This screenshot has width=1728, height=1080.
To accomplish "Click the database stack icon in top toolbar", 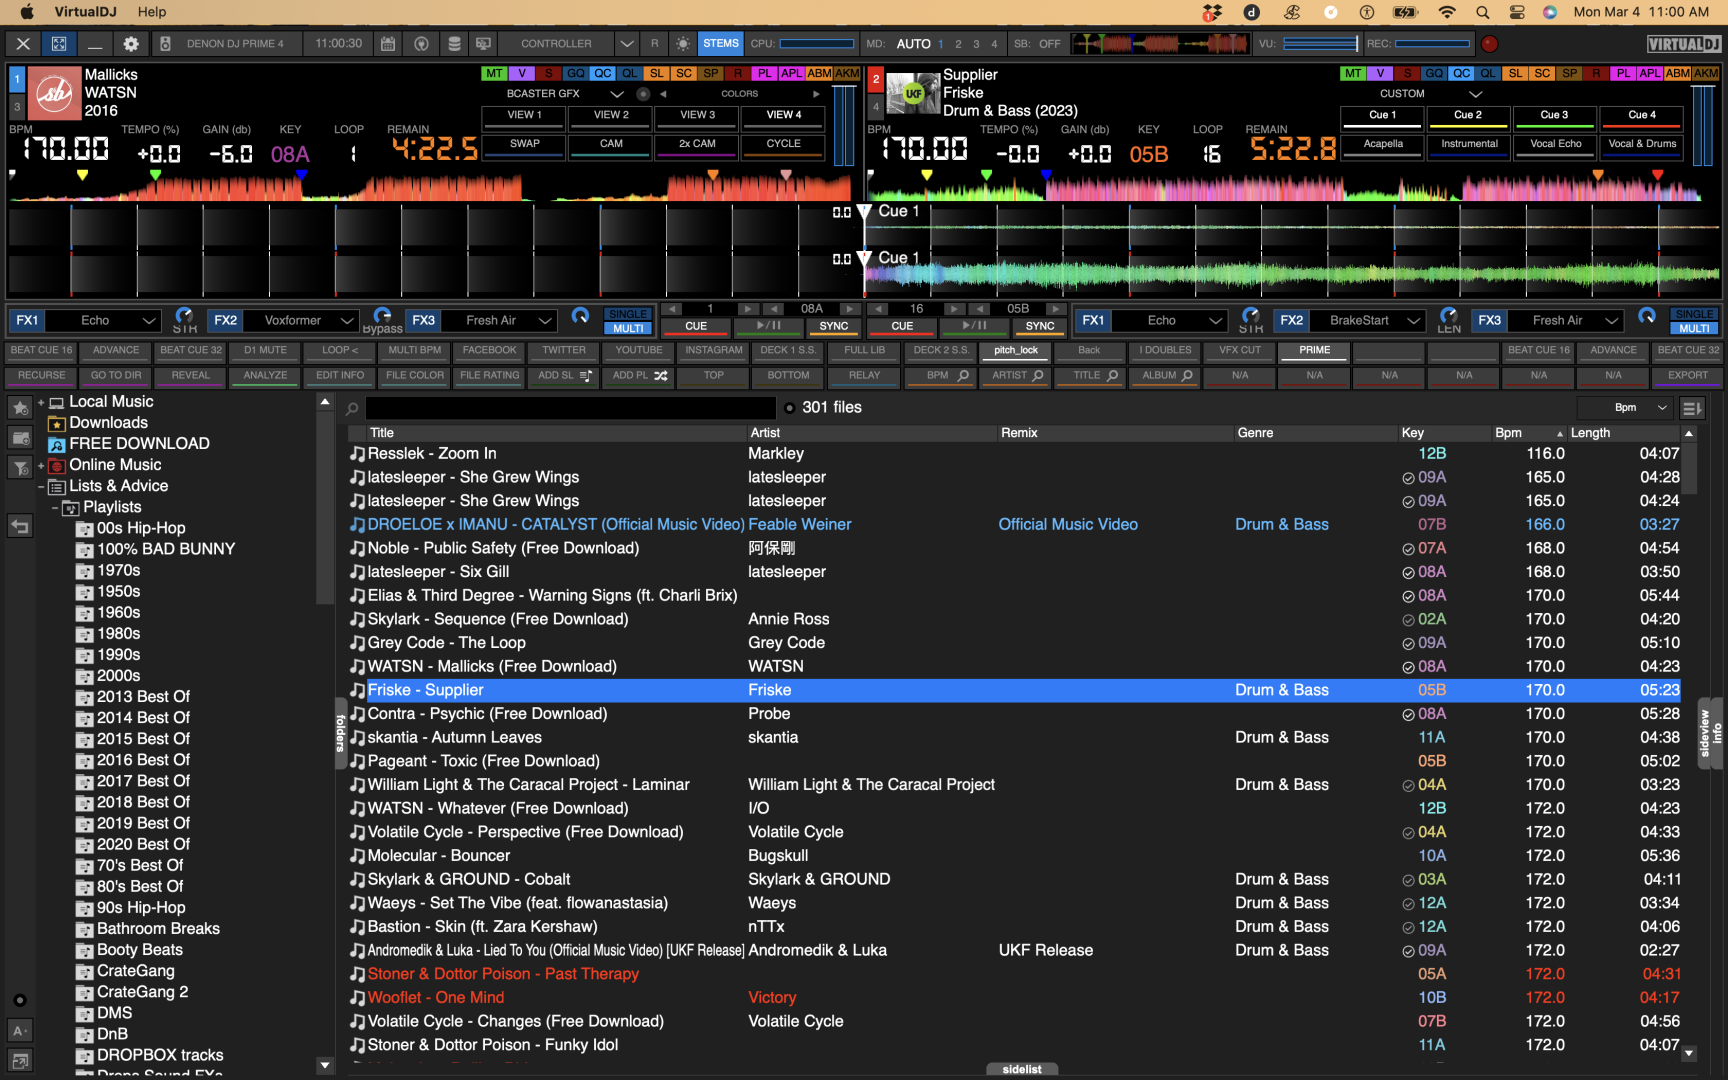I will coord(454,44).
